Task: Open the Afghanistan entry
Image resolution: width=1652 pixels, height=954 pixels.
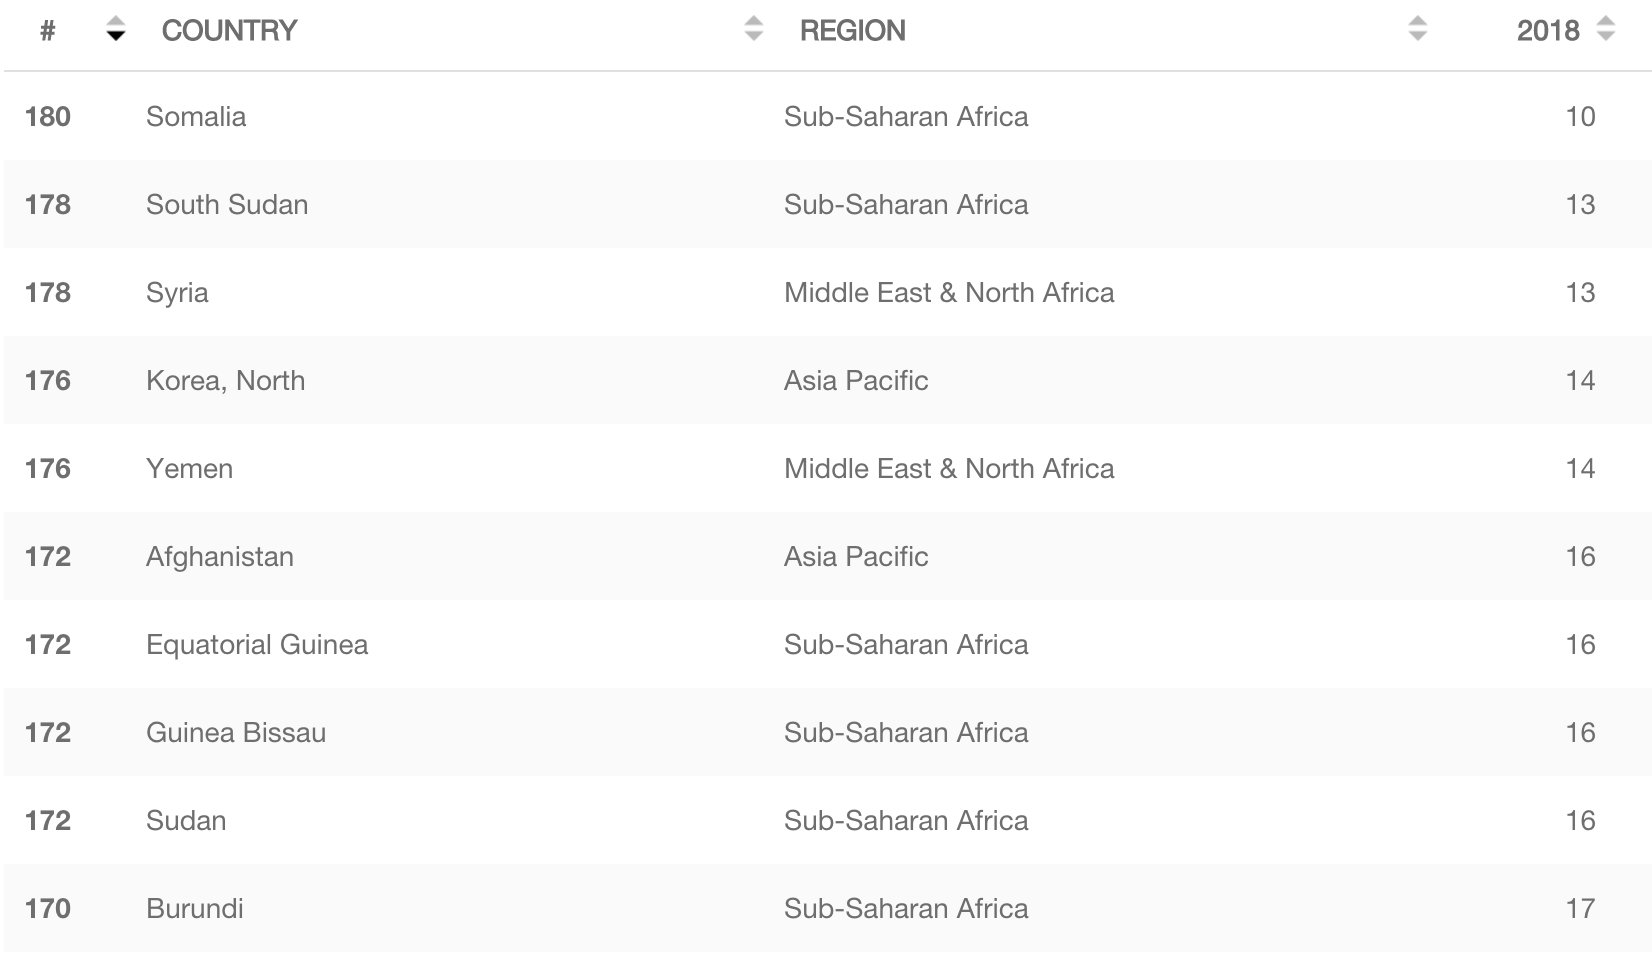Action: pyautogui.click(x=220, y=557)
